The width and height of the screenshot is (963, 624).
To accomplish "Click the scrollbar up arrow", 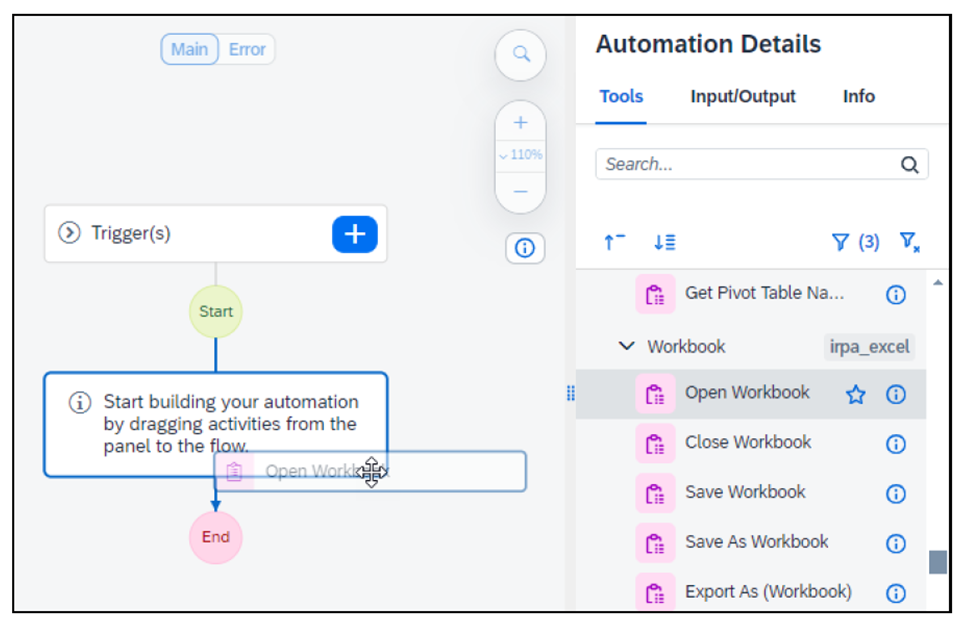I will point(937,283).
